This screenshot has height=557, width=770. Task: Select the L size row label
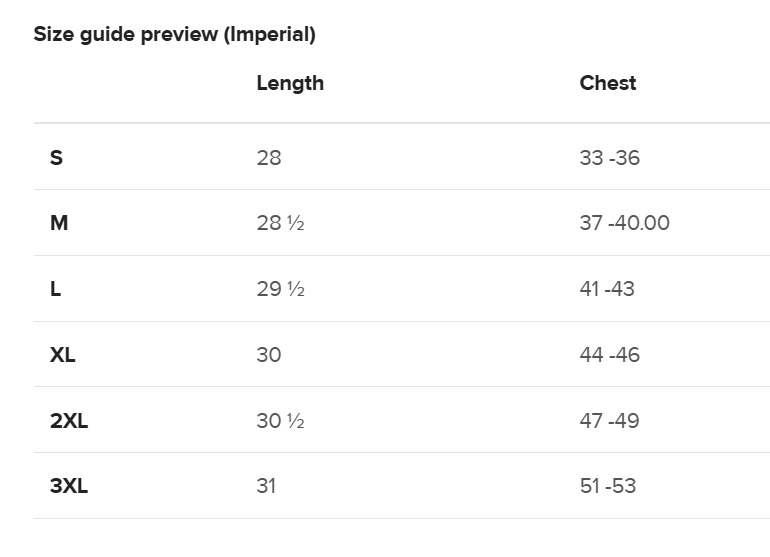tap(56, 289)
